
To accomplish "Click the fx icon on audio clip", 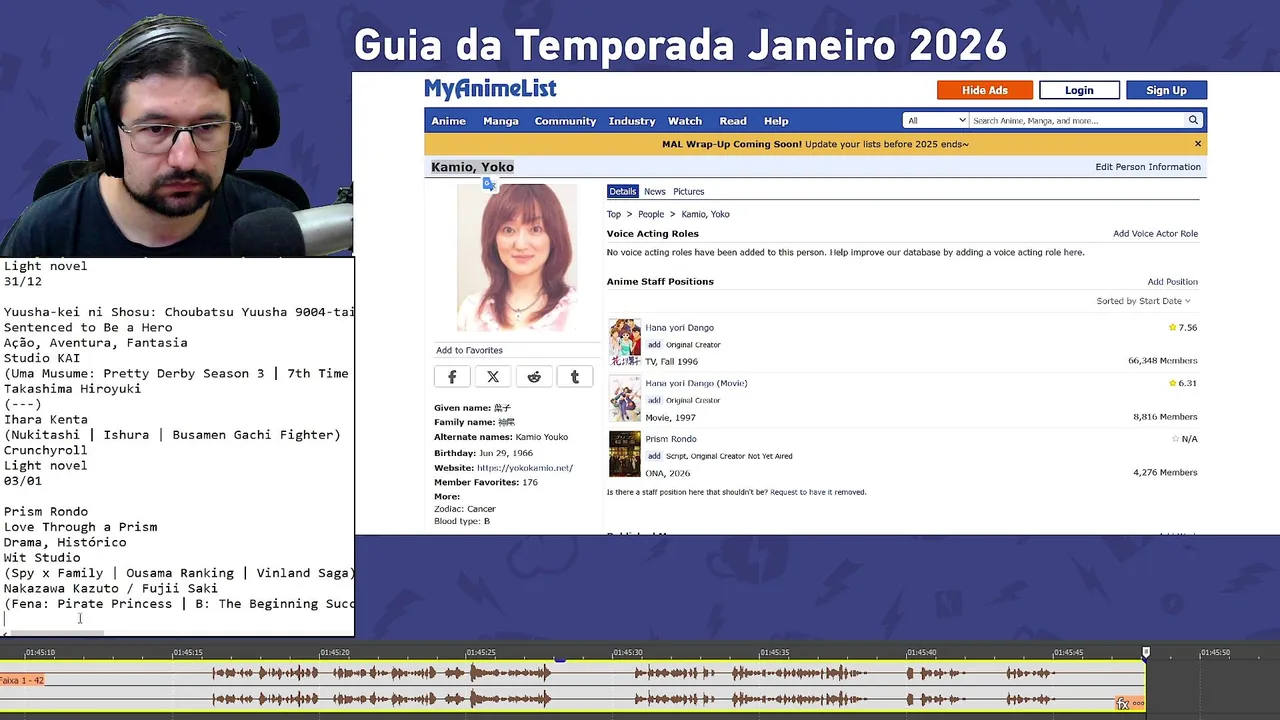I will tap(1123, 704).
